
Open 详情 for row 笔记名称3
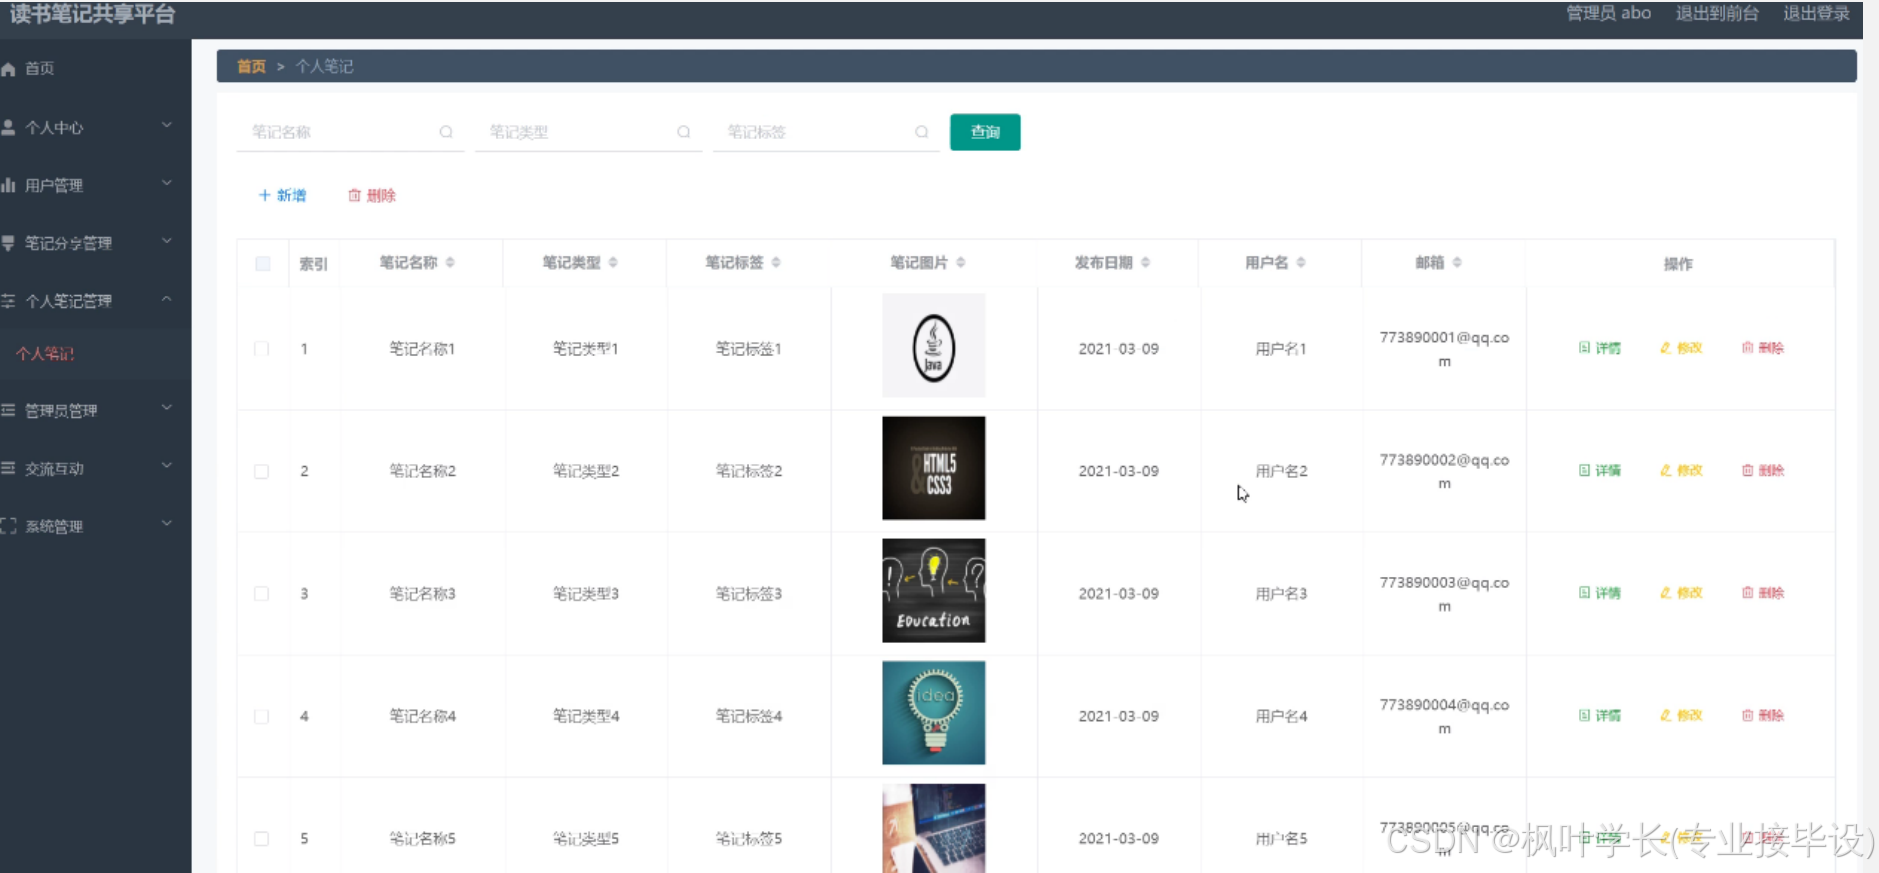click(x=1600, y=593)
